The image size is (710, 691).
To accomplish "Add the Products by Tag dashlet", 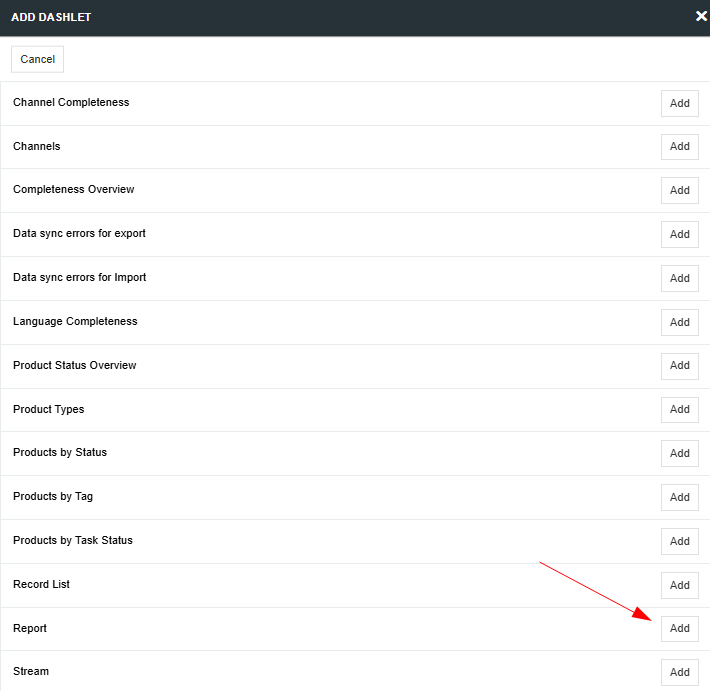I will pos(680,497).
